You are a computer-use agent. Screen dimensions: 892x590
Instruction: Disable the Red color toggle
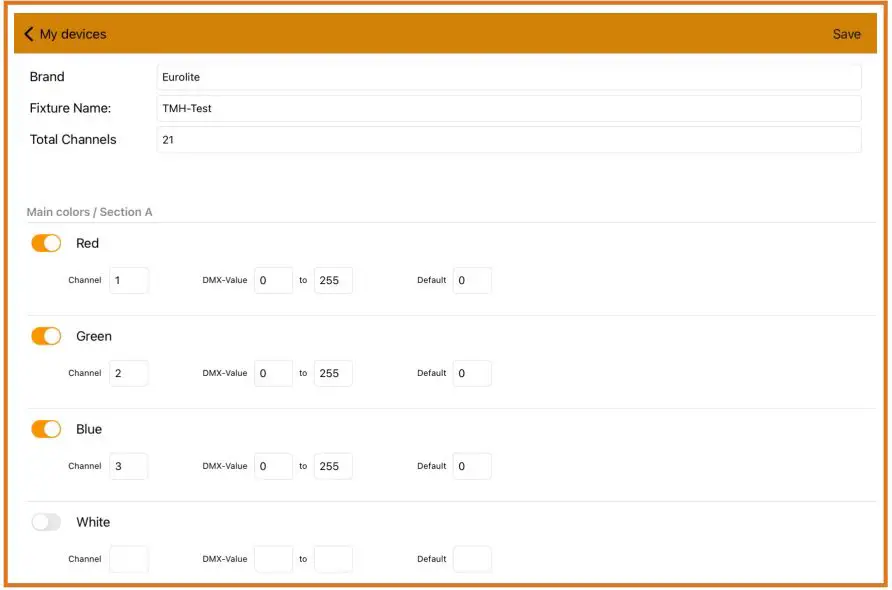pyautogui.click(x=46, y=243)
